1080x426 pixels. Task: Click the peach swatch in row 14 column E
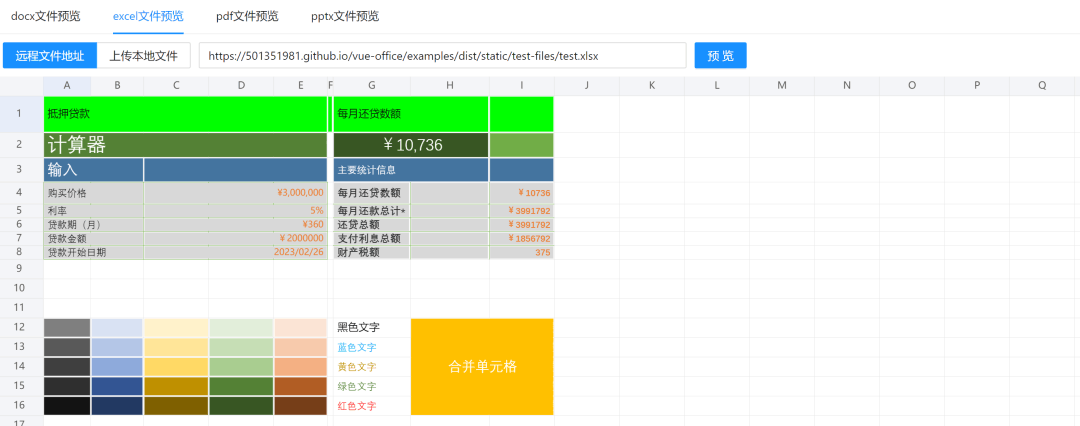point(300,367)
